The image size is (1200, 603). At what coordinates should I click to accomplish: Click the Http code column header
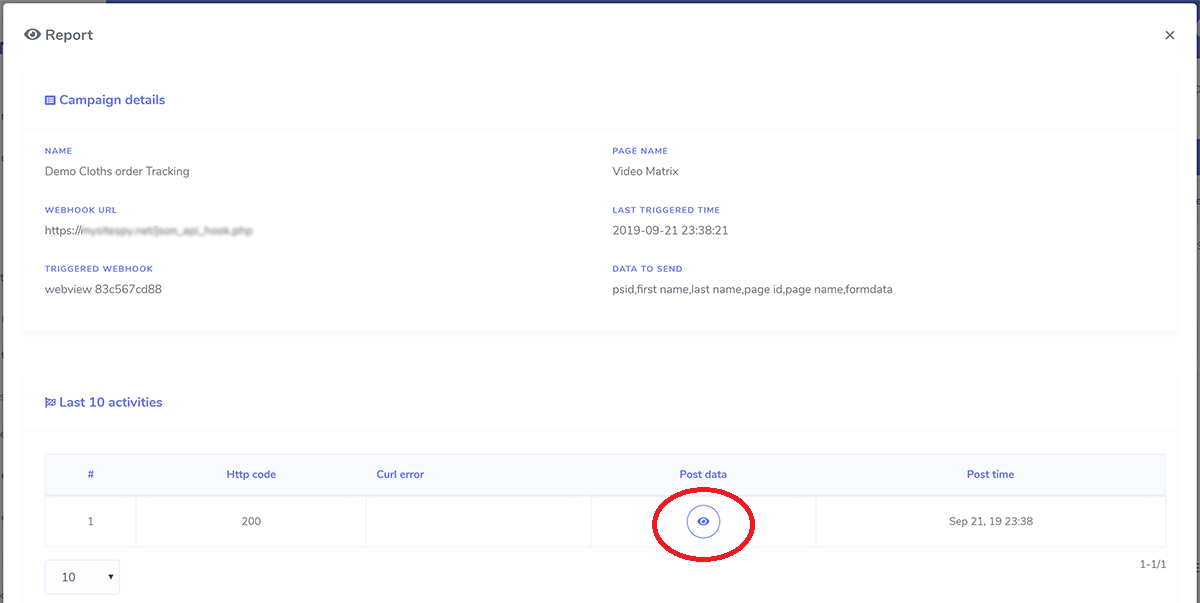coord(250,474)
